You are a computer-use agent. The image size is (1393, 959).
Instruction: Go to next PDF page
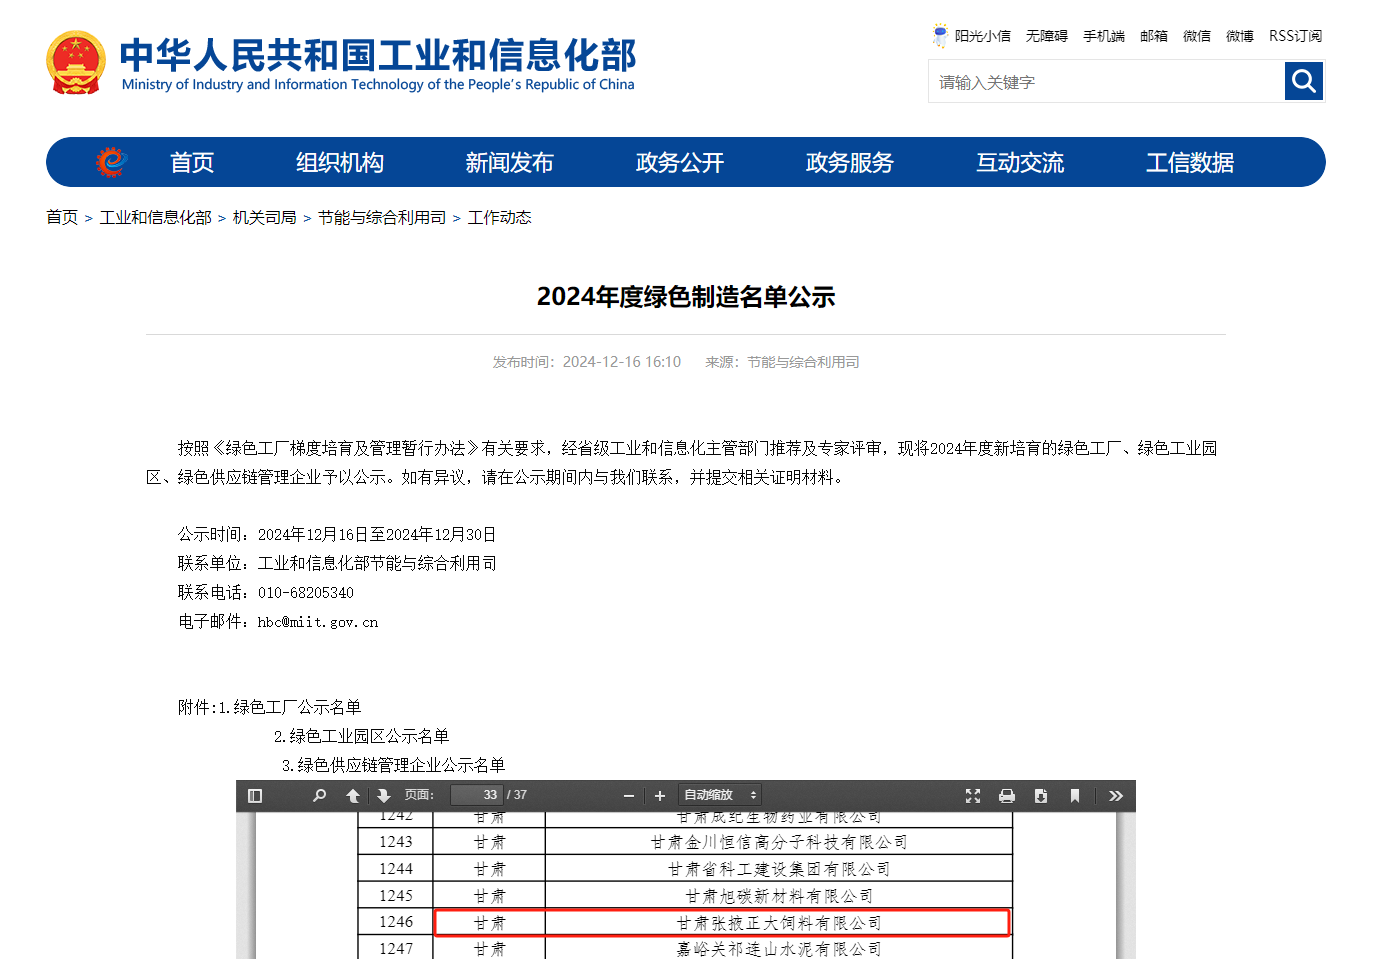click(x=384, y=796)
